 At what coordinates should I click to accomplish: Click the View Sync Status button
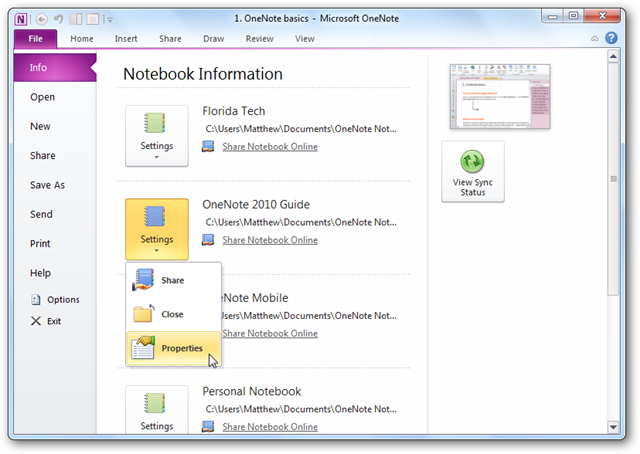[x=473, y=171]
